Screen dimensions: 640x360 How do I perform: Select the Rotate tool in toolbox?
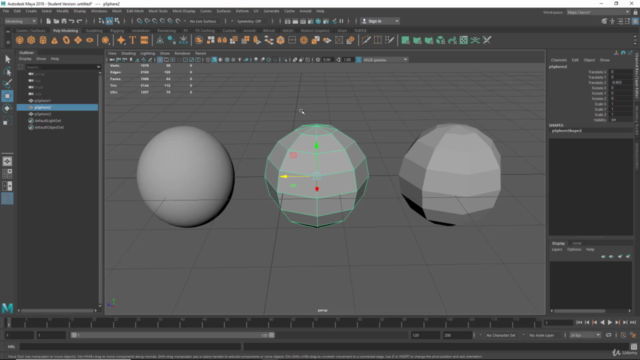tap(7, 108)
